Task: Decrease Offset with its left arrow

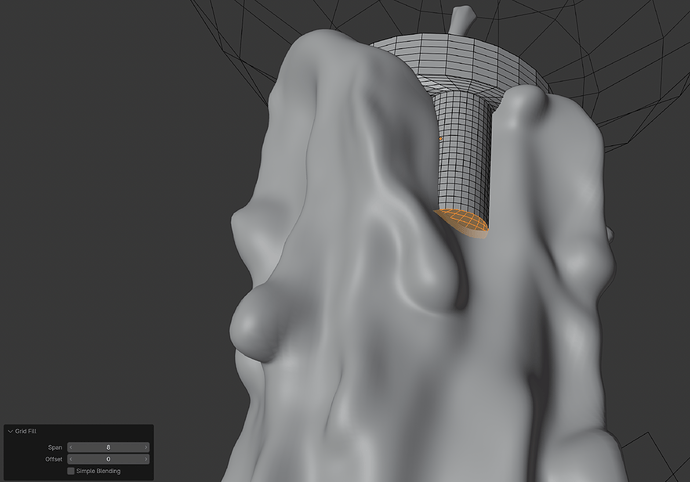Action: 71,459
